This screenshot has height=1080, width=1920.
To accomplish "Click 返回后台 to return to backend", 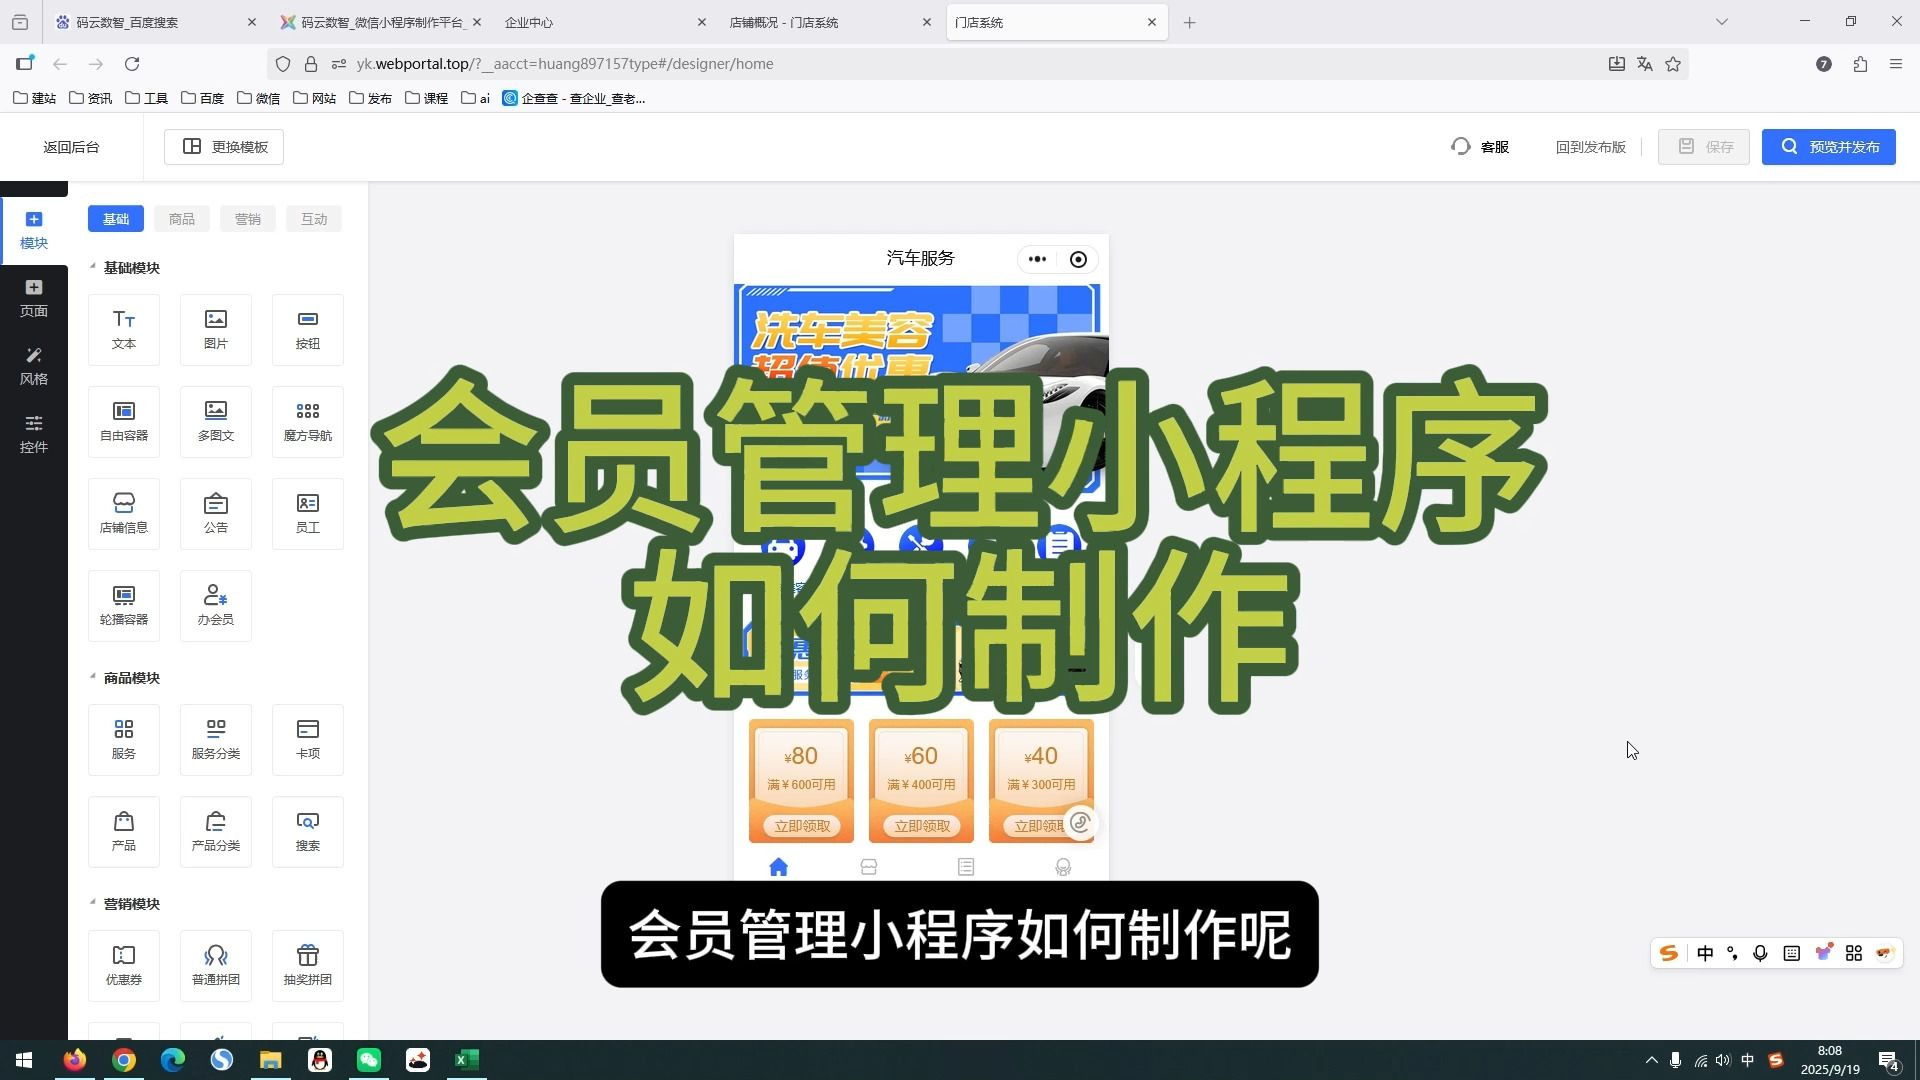I will point(70,146).
